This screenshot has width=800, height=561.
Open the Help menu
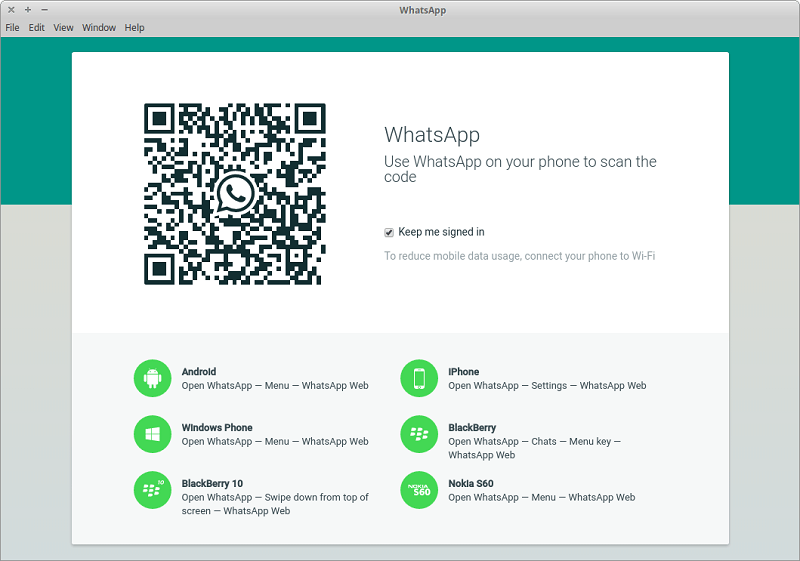pos(134,28)
